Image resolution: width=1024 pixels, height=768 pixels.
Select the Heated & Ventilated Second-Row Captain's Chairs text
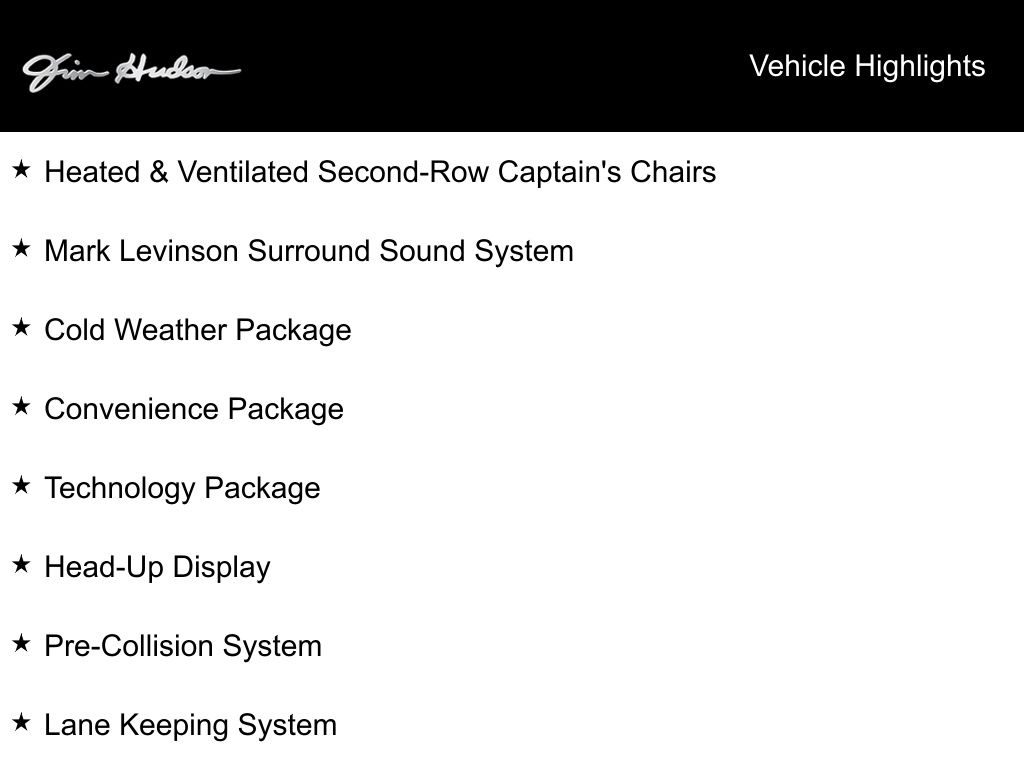[x=380, y=172]
